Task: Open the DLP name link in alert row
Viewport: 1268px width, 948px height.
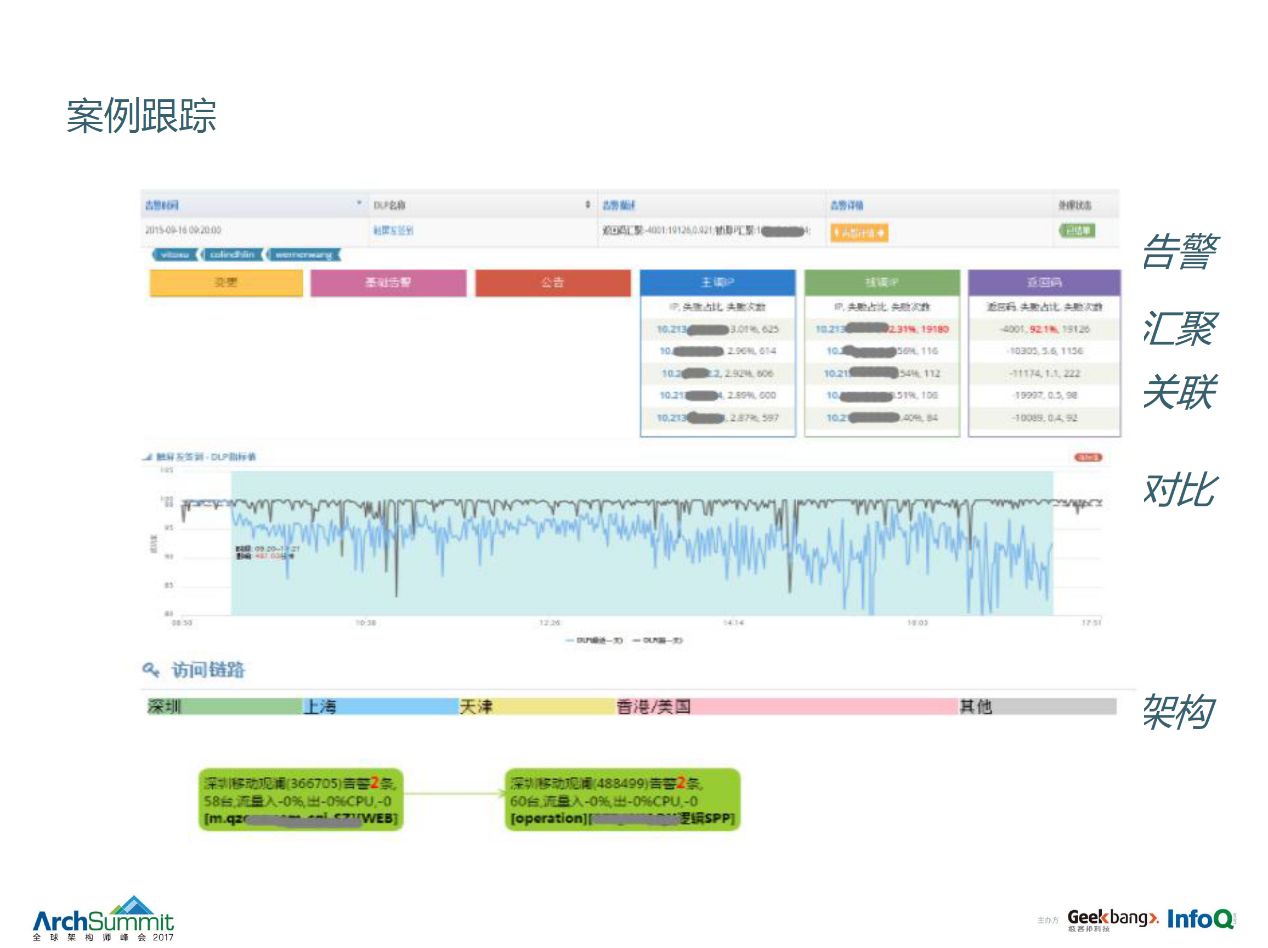Action: [x=393, y=231]
